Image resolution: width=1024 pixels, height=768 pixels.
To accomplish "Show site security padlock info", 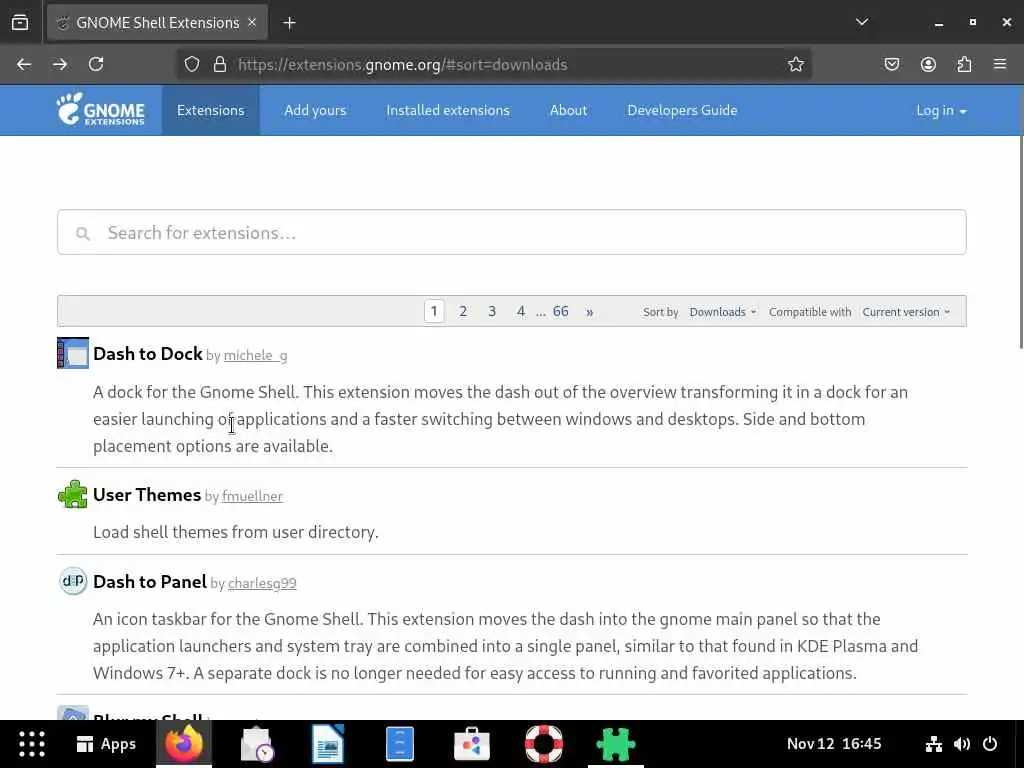I will tap(220, 64).
